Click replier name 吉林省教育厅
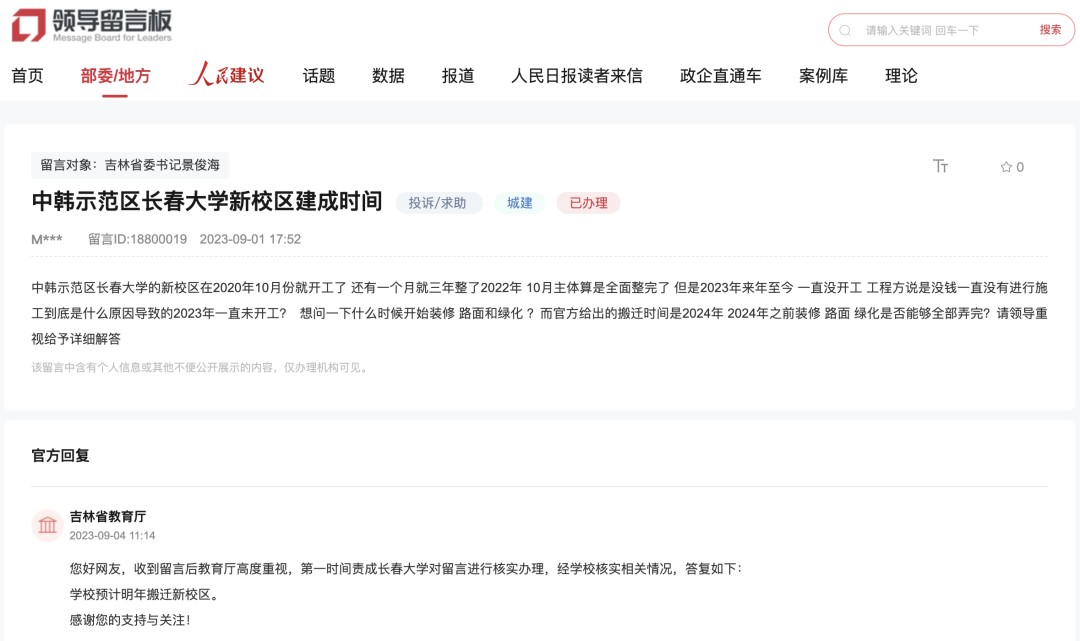1080x641 pixels. coord(108,516)
